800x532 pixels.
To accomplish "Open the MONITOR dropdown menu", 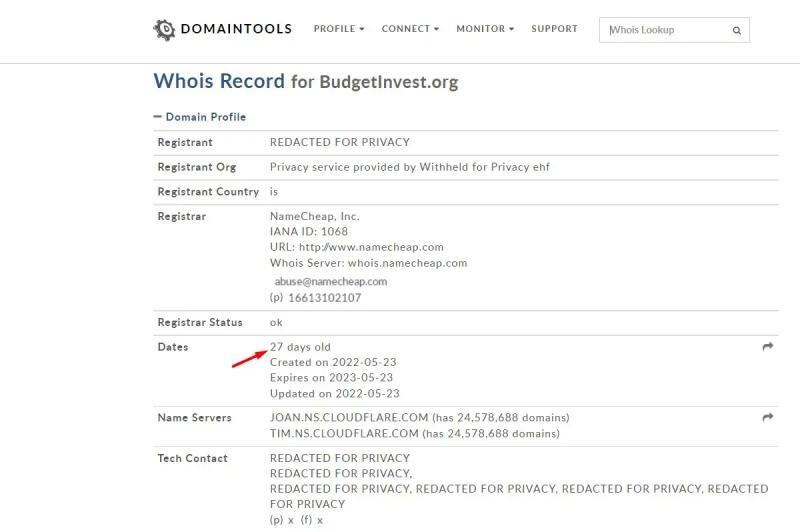I will 485,29.
